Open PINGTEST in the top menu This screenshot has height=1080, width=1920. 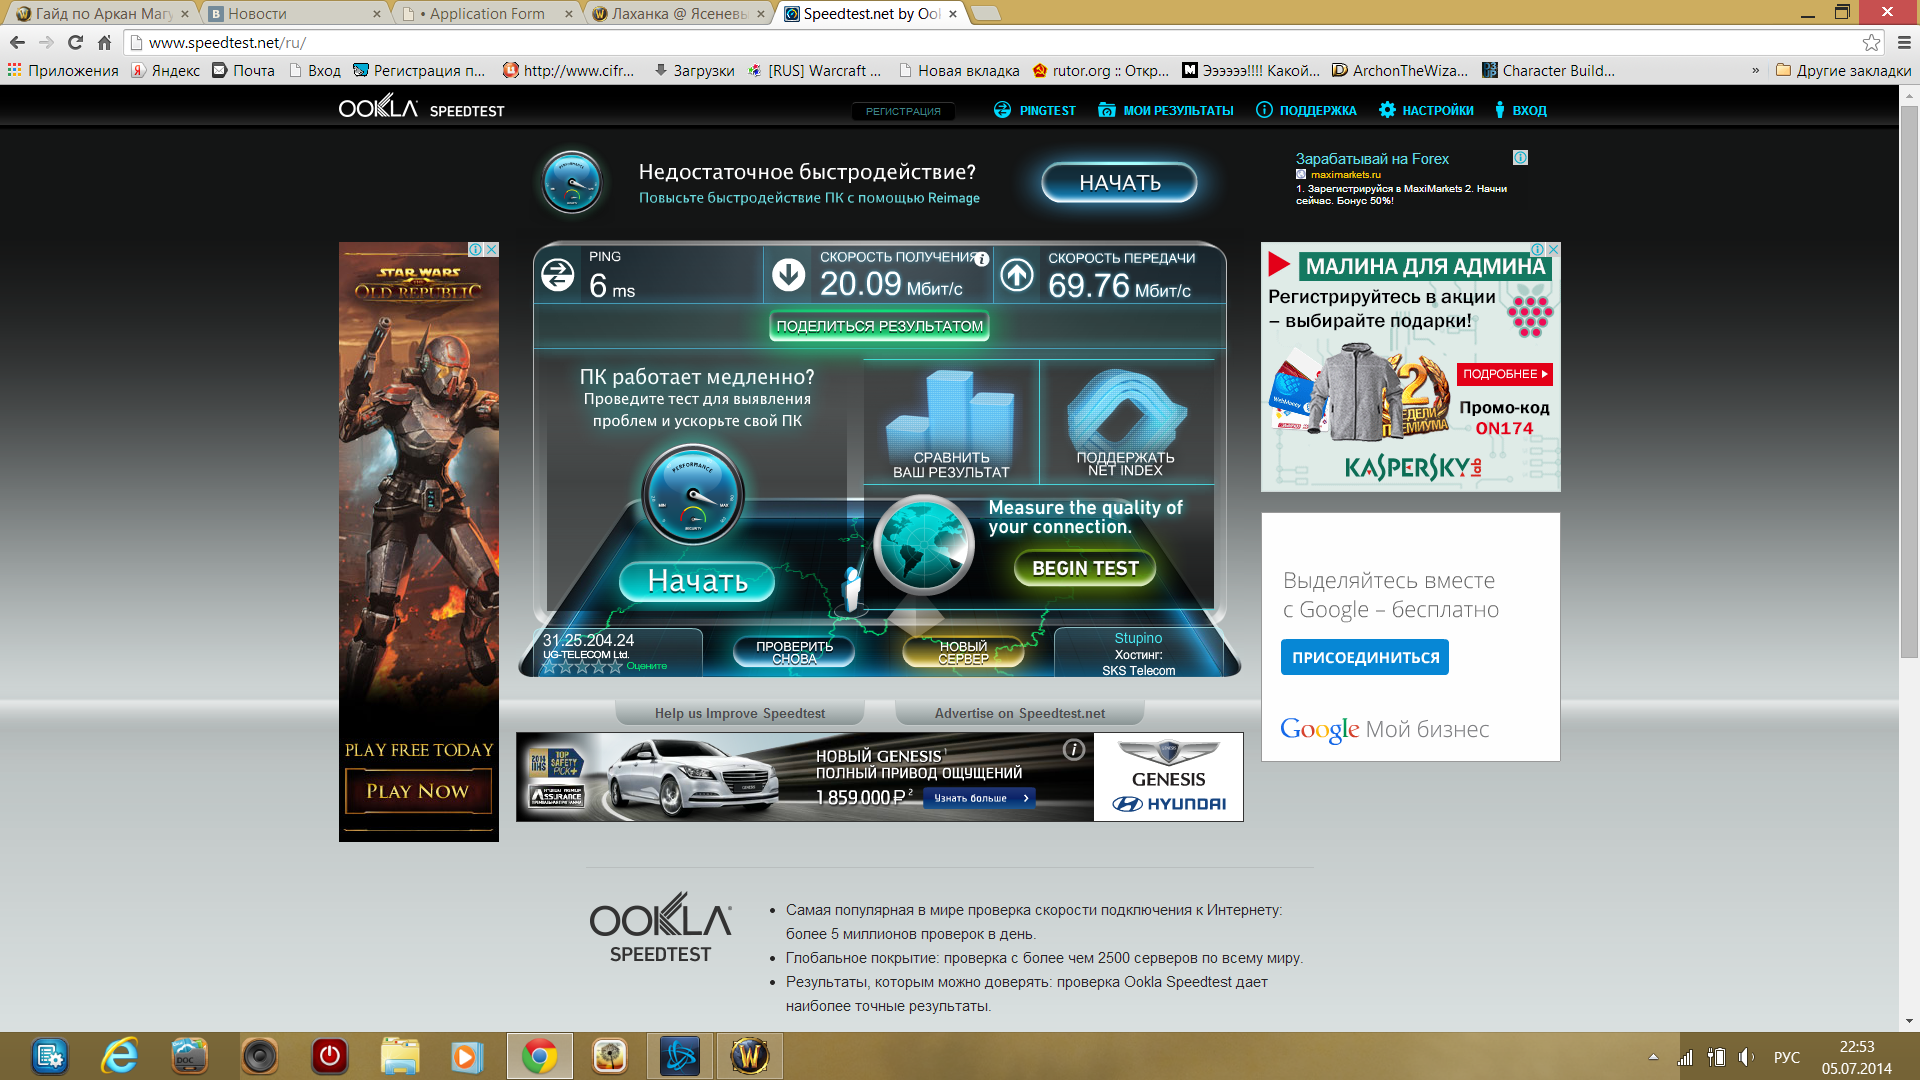pos(1035,110)
